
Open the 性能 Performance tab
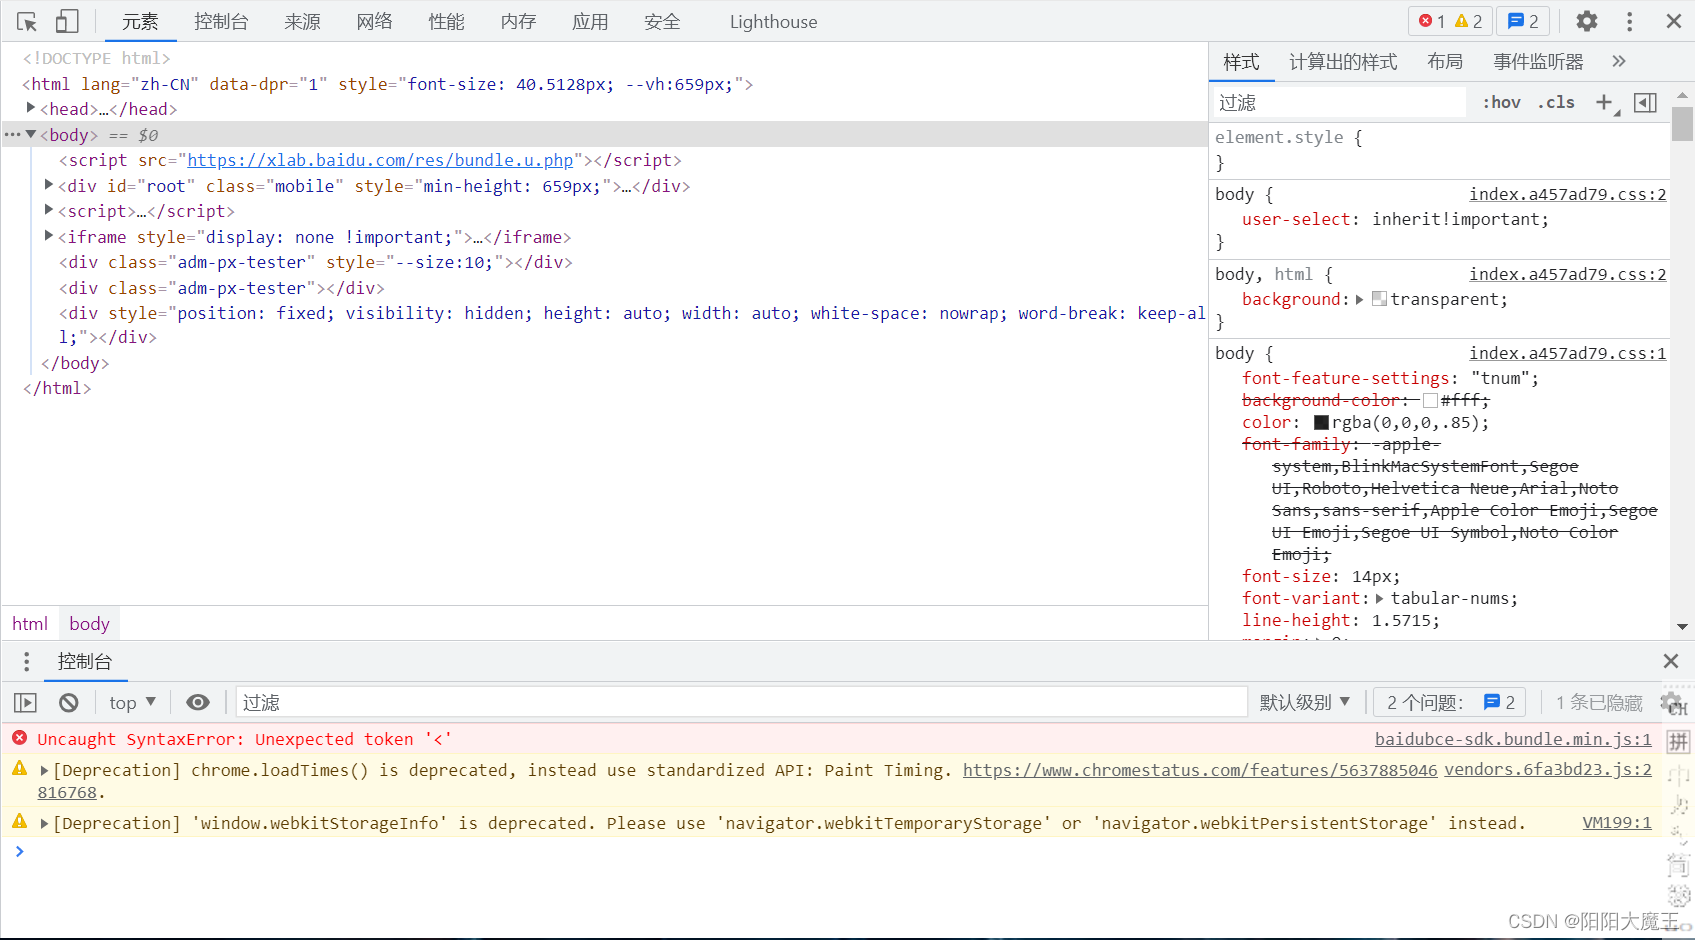point(446,21)
